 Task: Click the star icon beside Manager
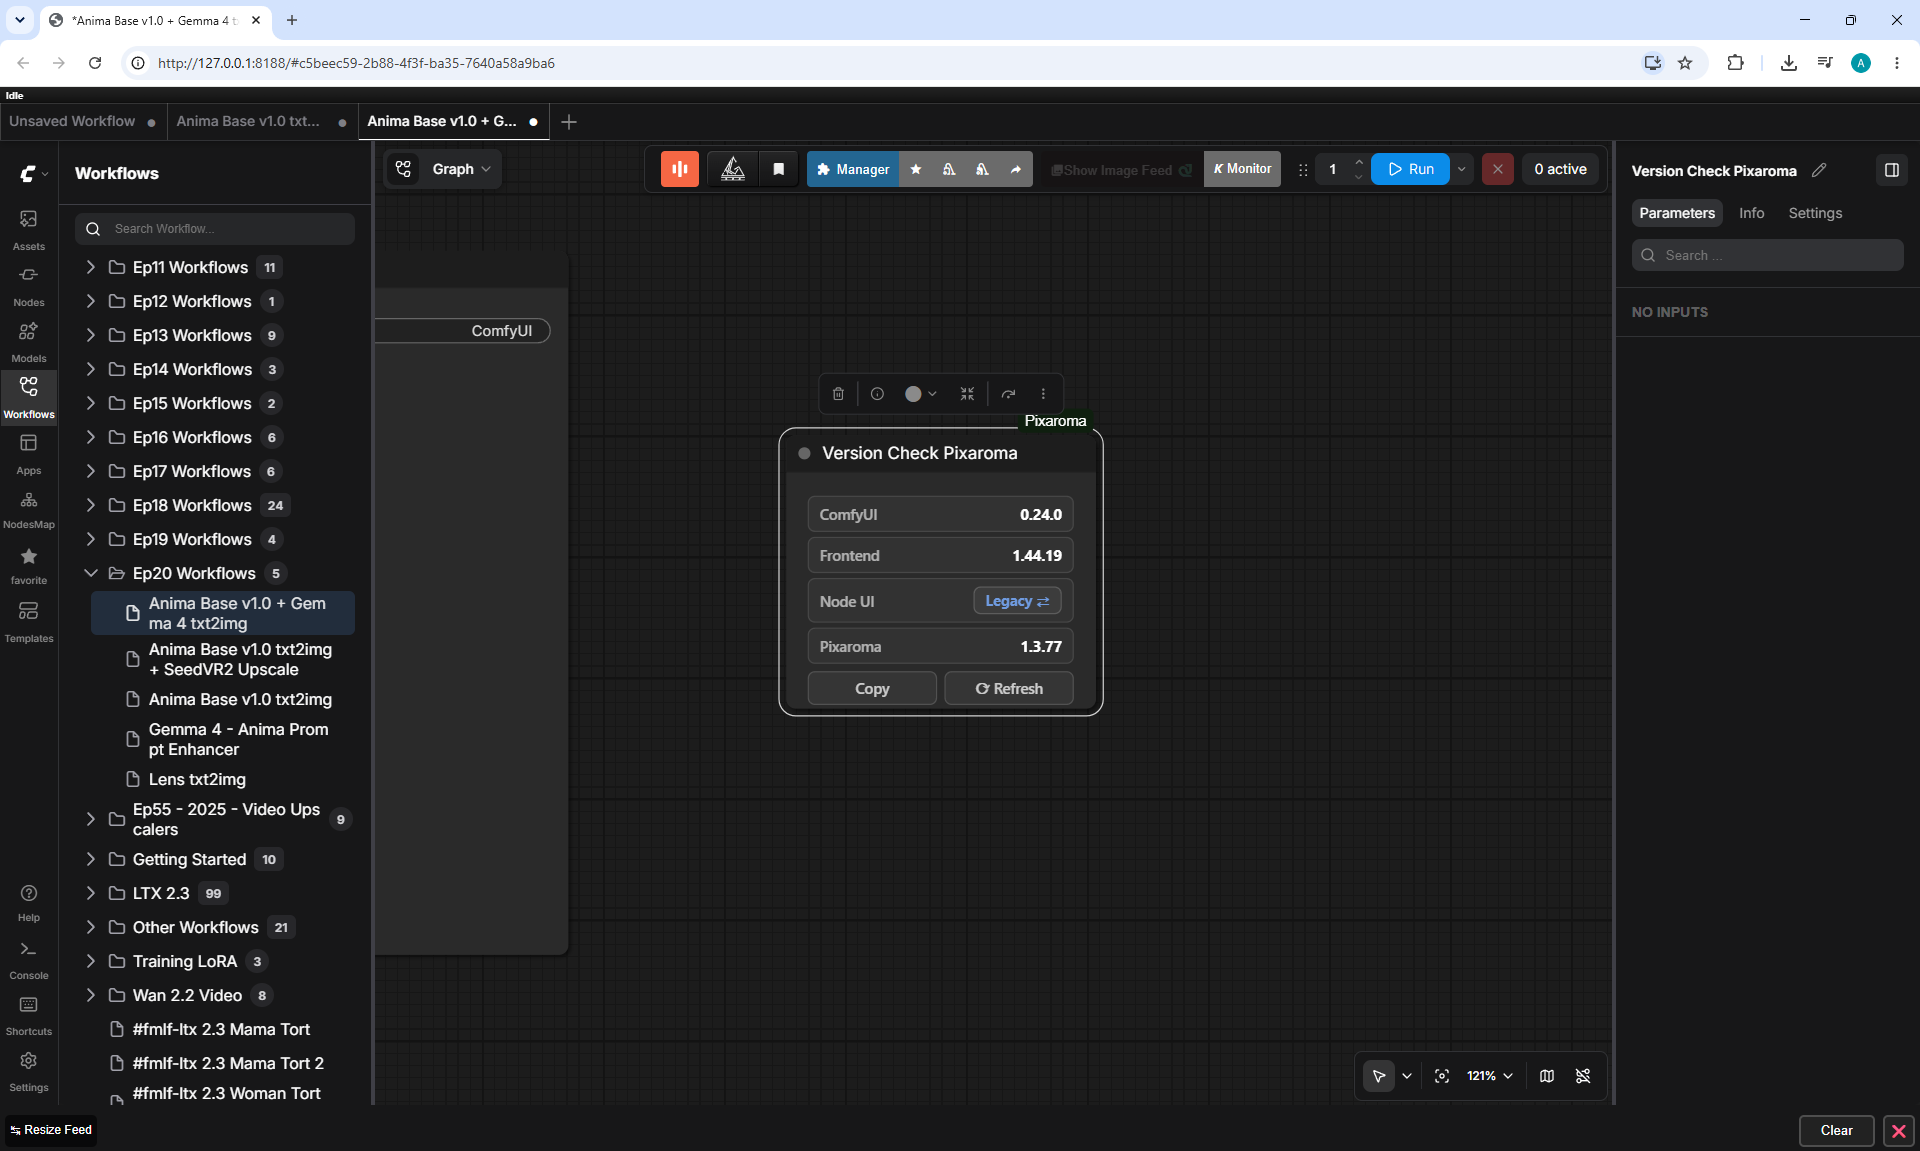tap(916, 169)
